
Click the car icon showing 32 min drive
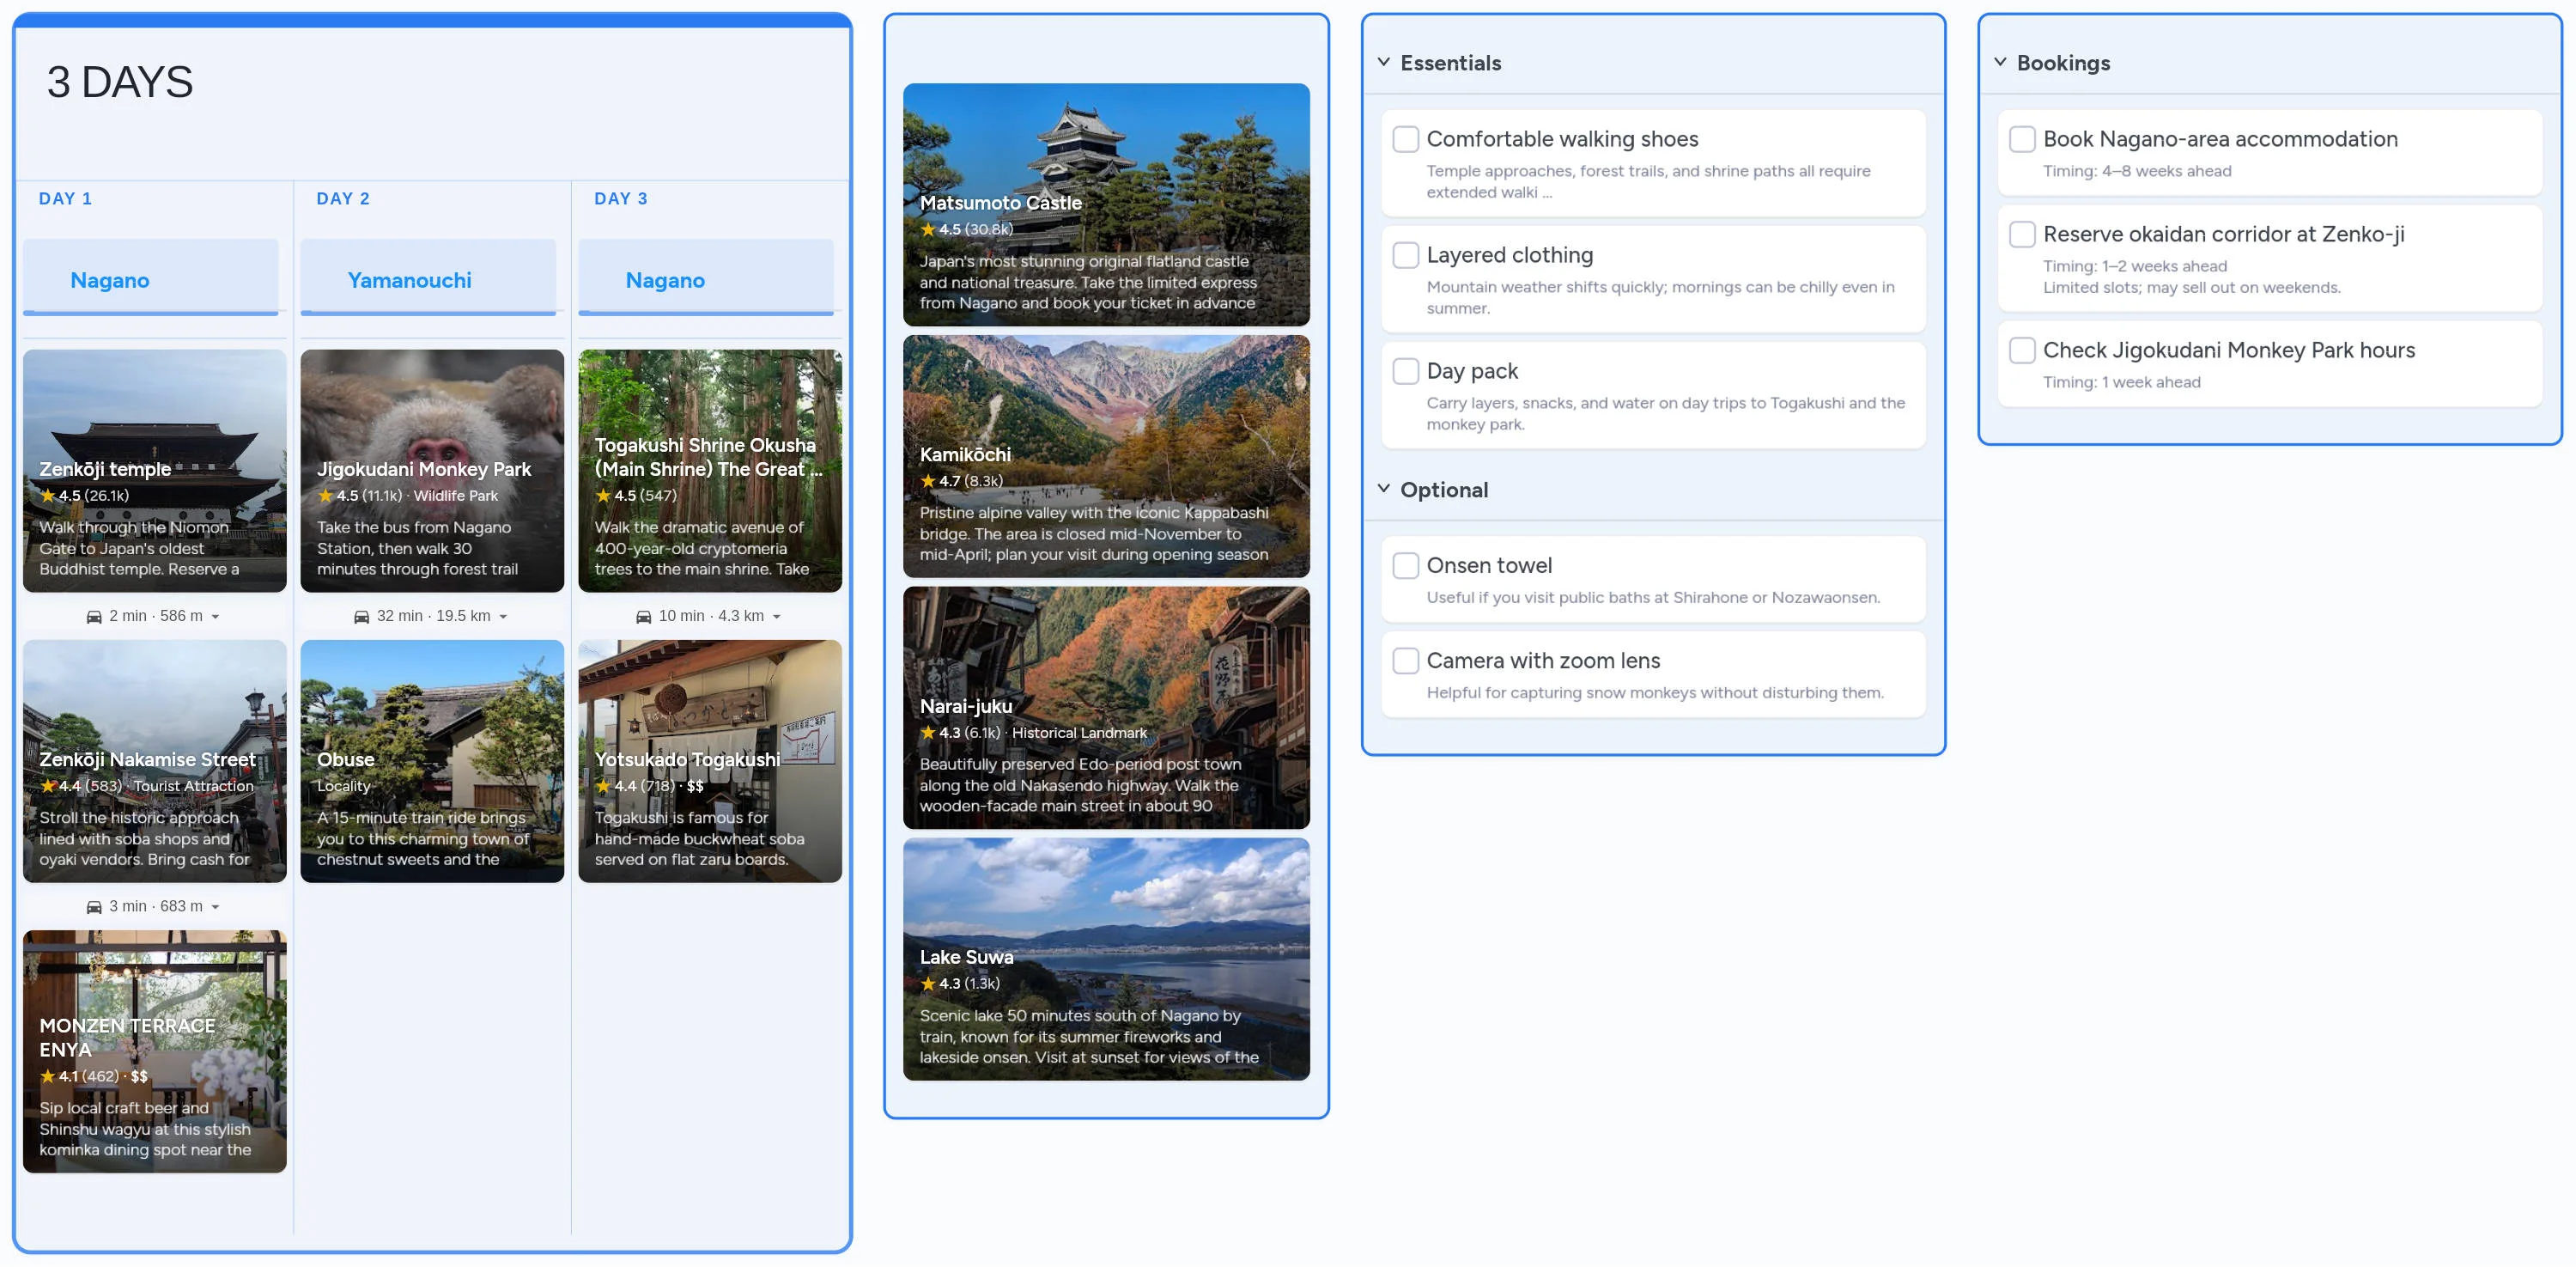click(x=361, y=616)
